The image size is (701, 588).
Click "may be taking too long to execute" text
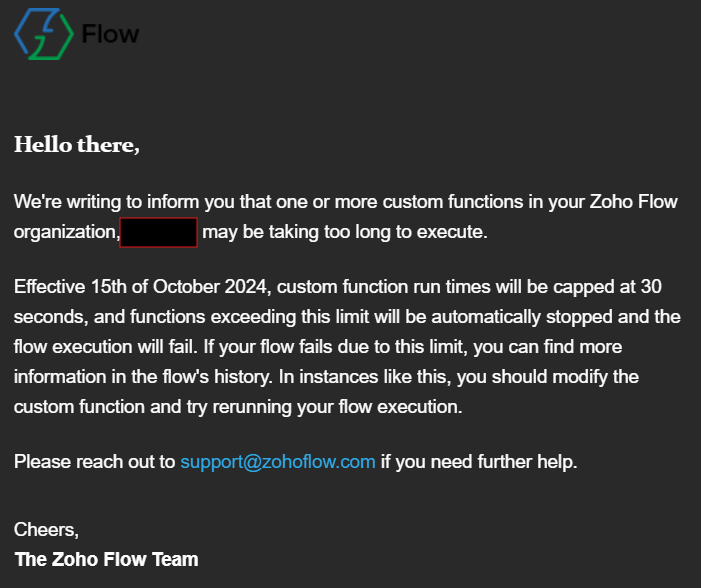(x=345, y=232)
